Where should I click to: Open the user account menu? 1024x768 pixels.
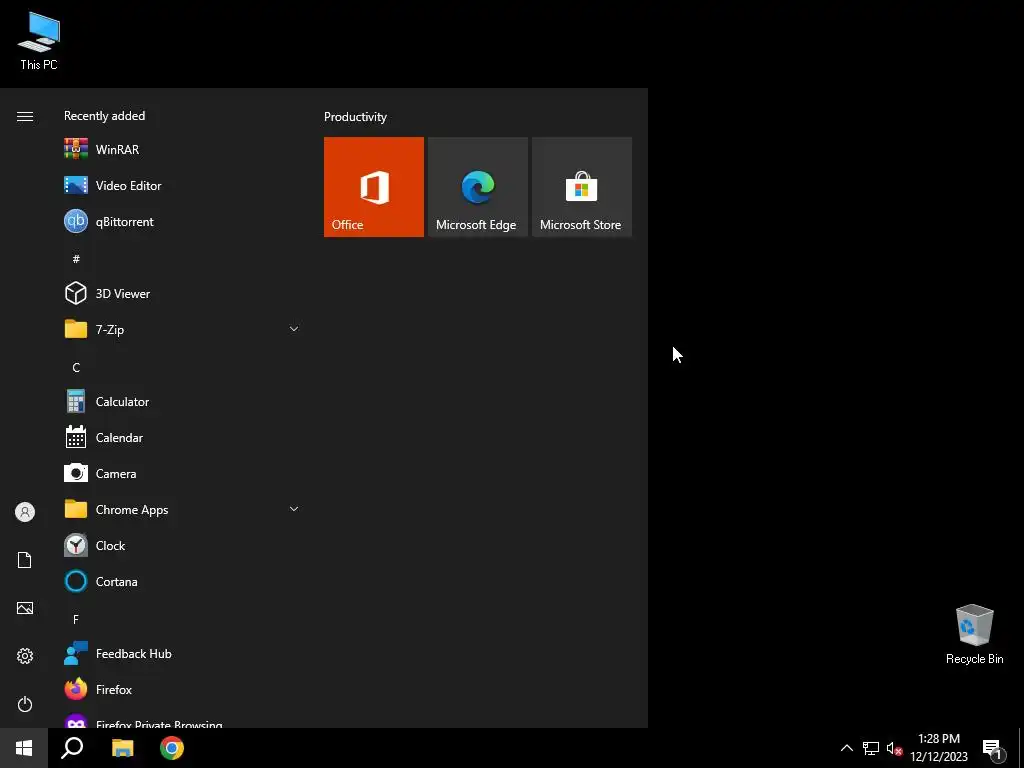[25, 512]
